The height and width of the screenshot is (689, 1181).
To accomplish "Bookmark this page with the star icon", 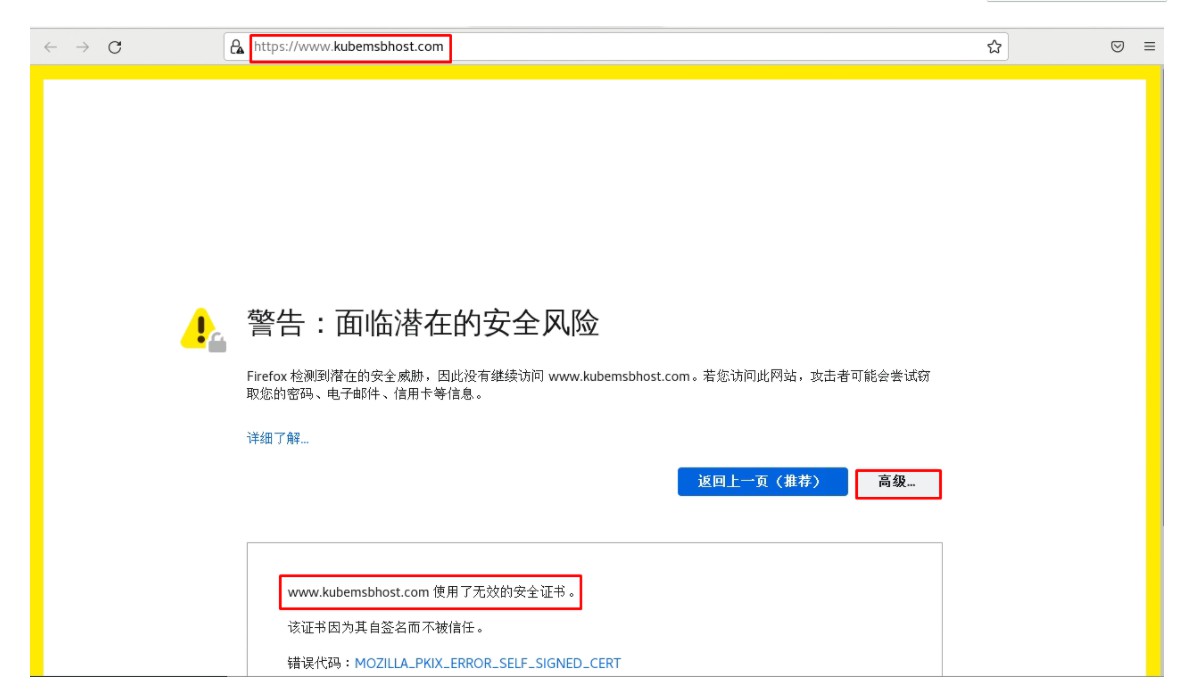I will coord(994,47).
